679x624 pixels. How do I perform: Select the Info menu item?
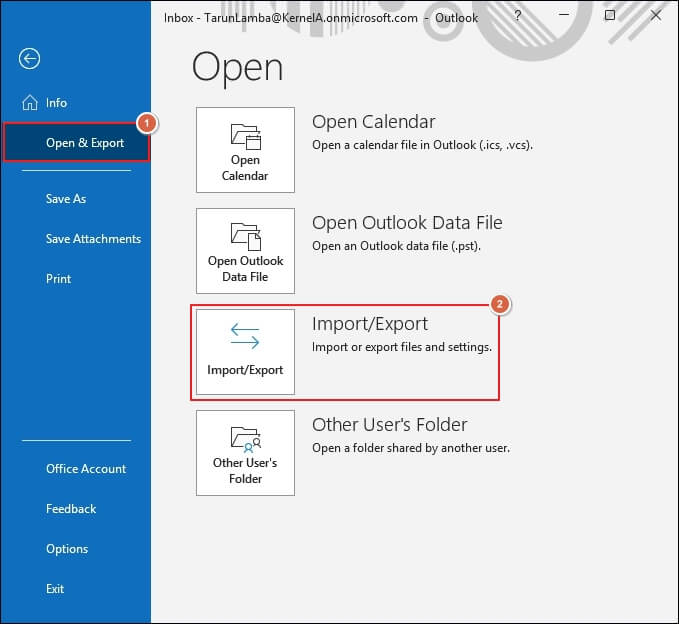[56, 103]
